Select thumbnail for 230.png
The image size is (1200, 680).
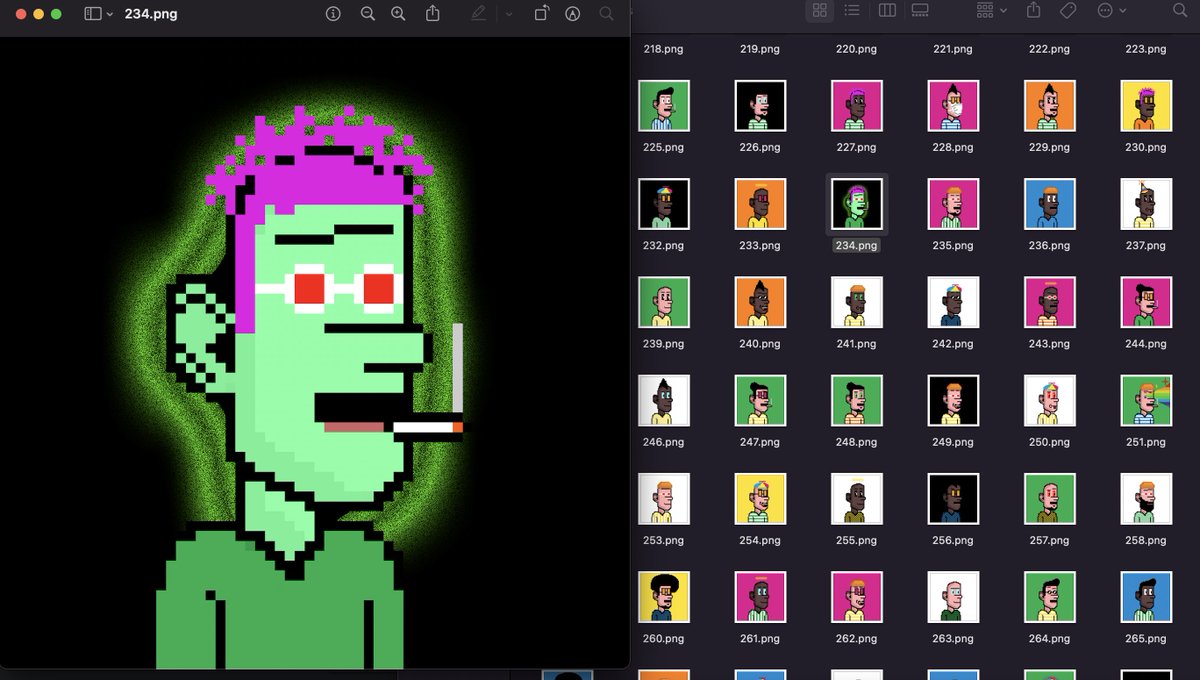(1146, 106)
